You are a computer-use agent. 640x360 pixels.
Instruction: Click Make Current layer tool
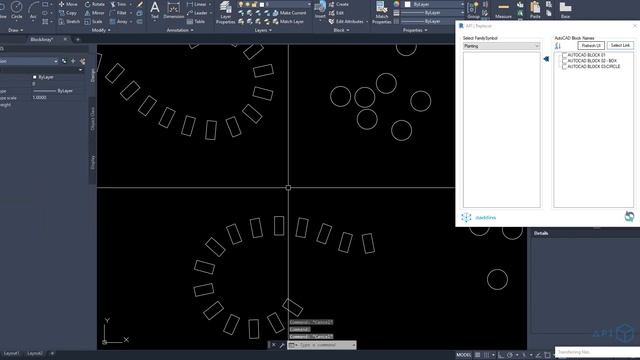point(289,13)
